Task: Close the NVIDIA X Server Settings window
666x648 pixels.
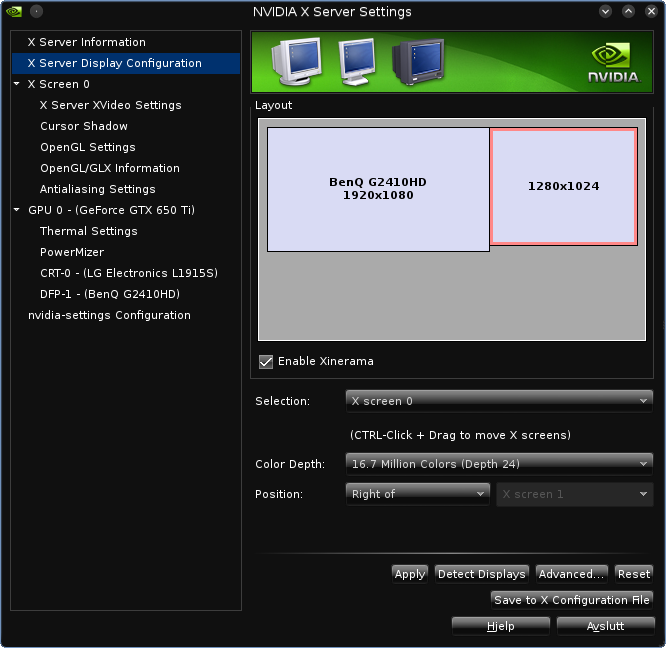Action: click(651, 11)
